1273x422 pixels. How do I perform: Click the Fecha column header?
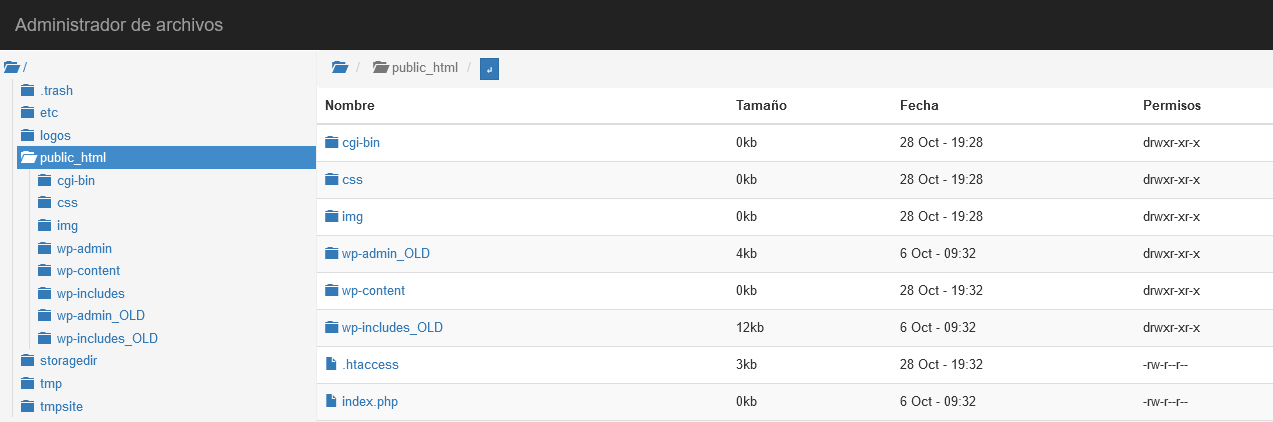(919, 106)
